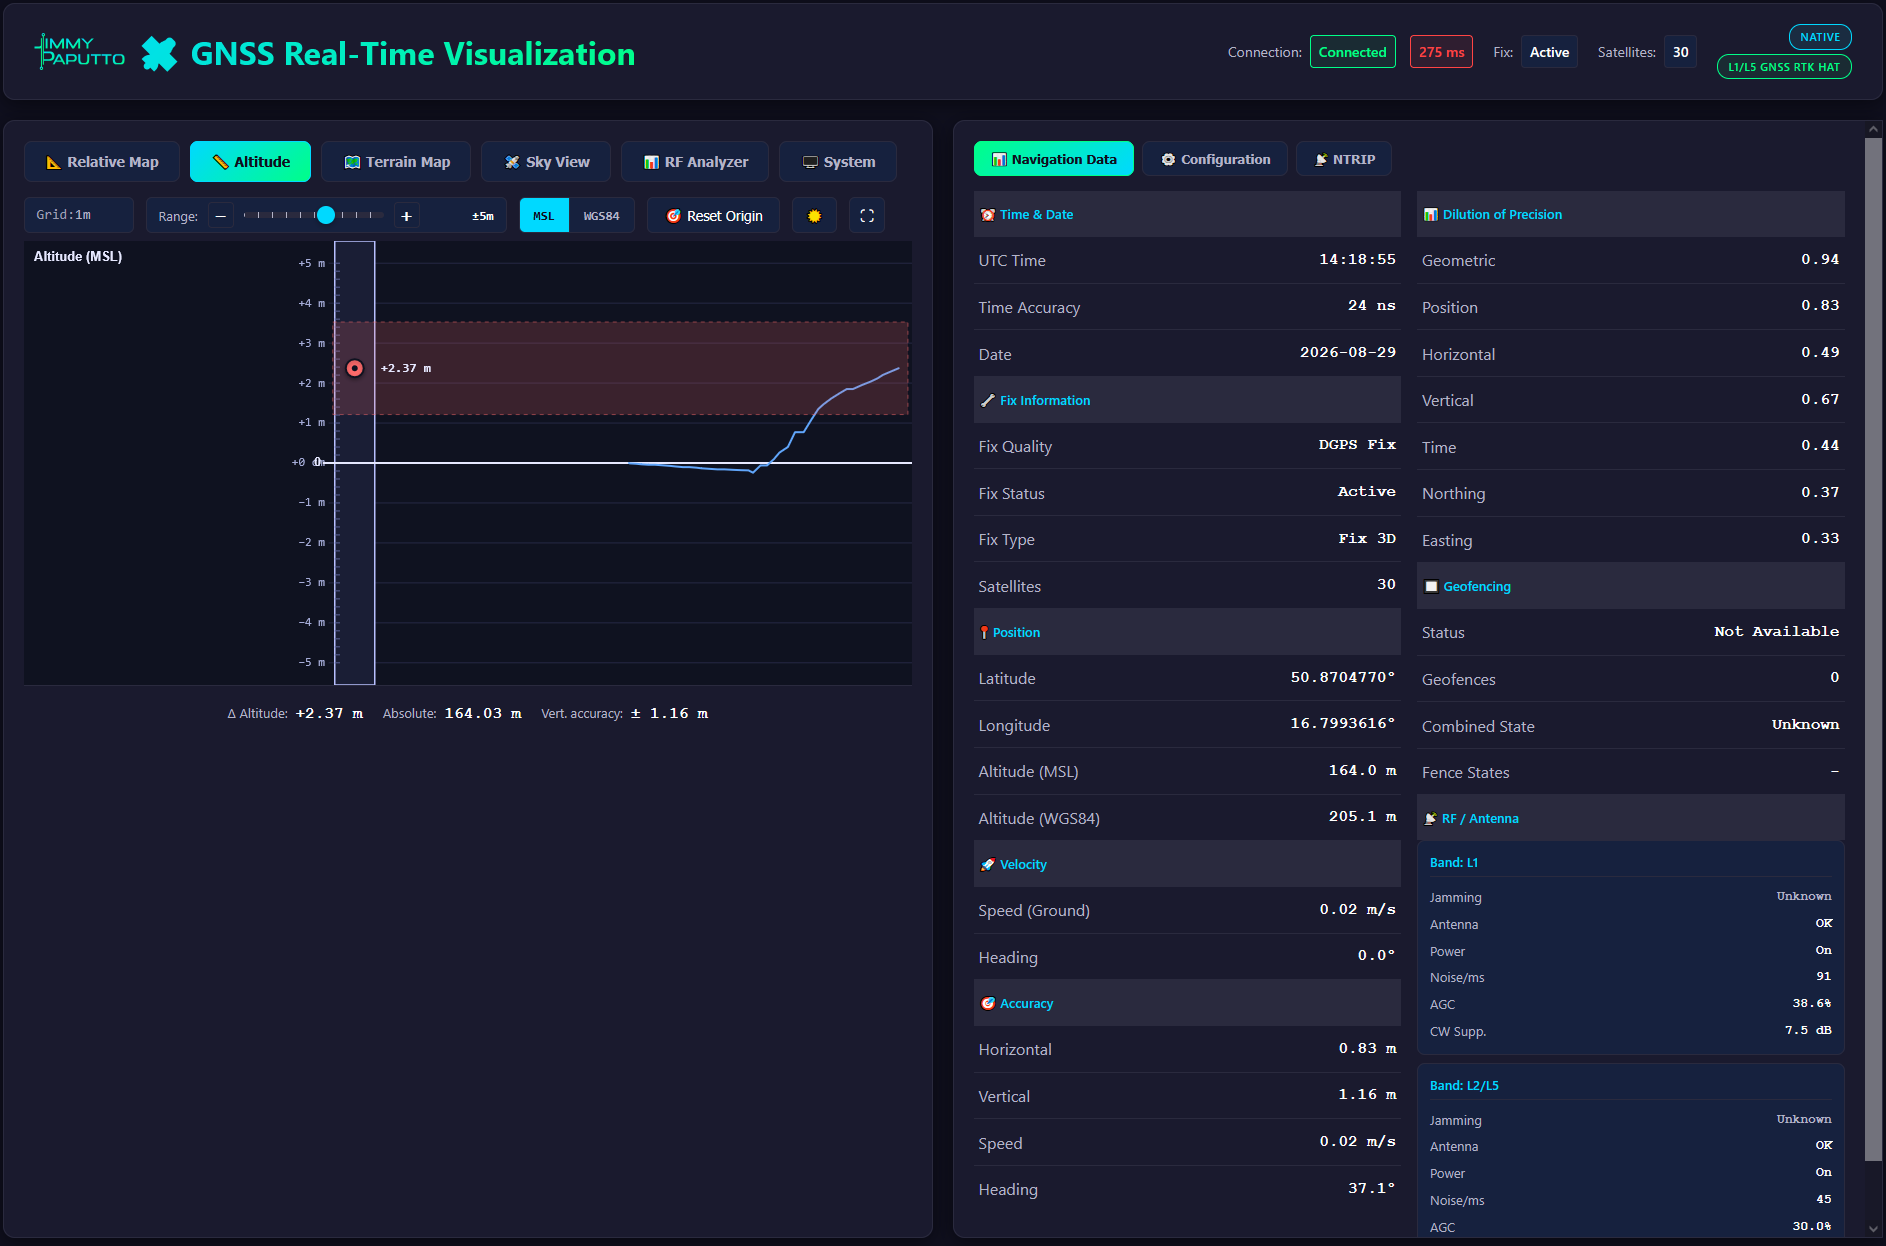Click the green Connected status badge
This screenshot has height=1246, width=1886.
point(1352,52)
